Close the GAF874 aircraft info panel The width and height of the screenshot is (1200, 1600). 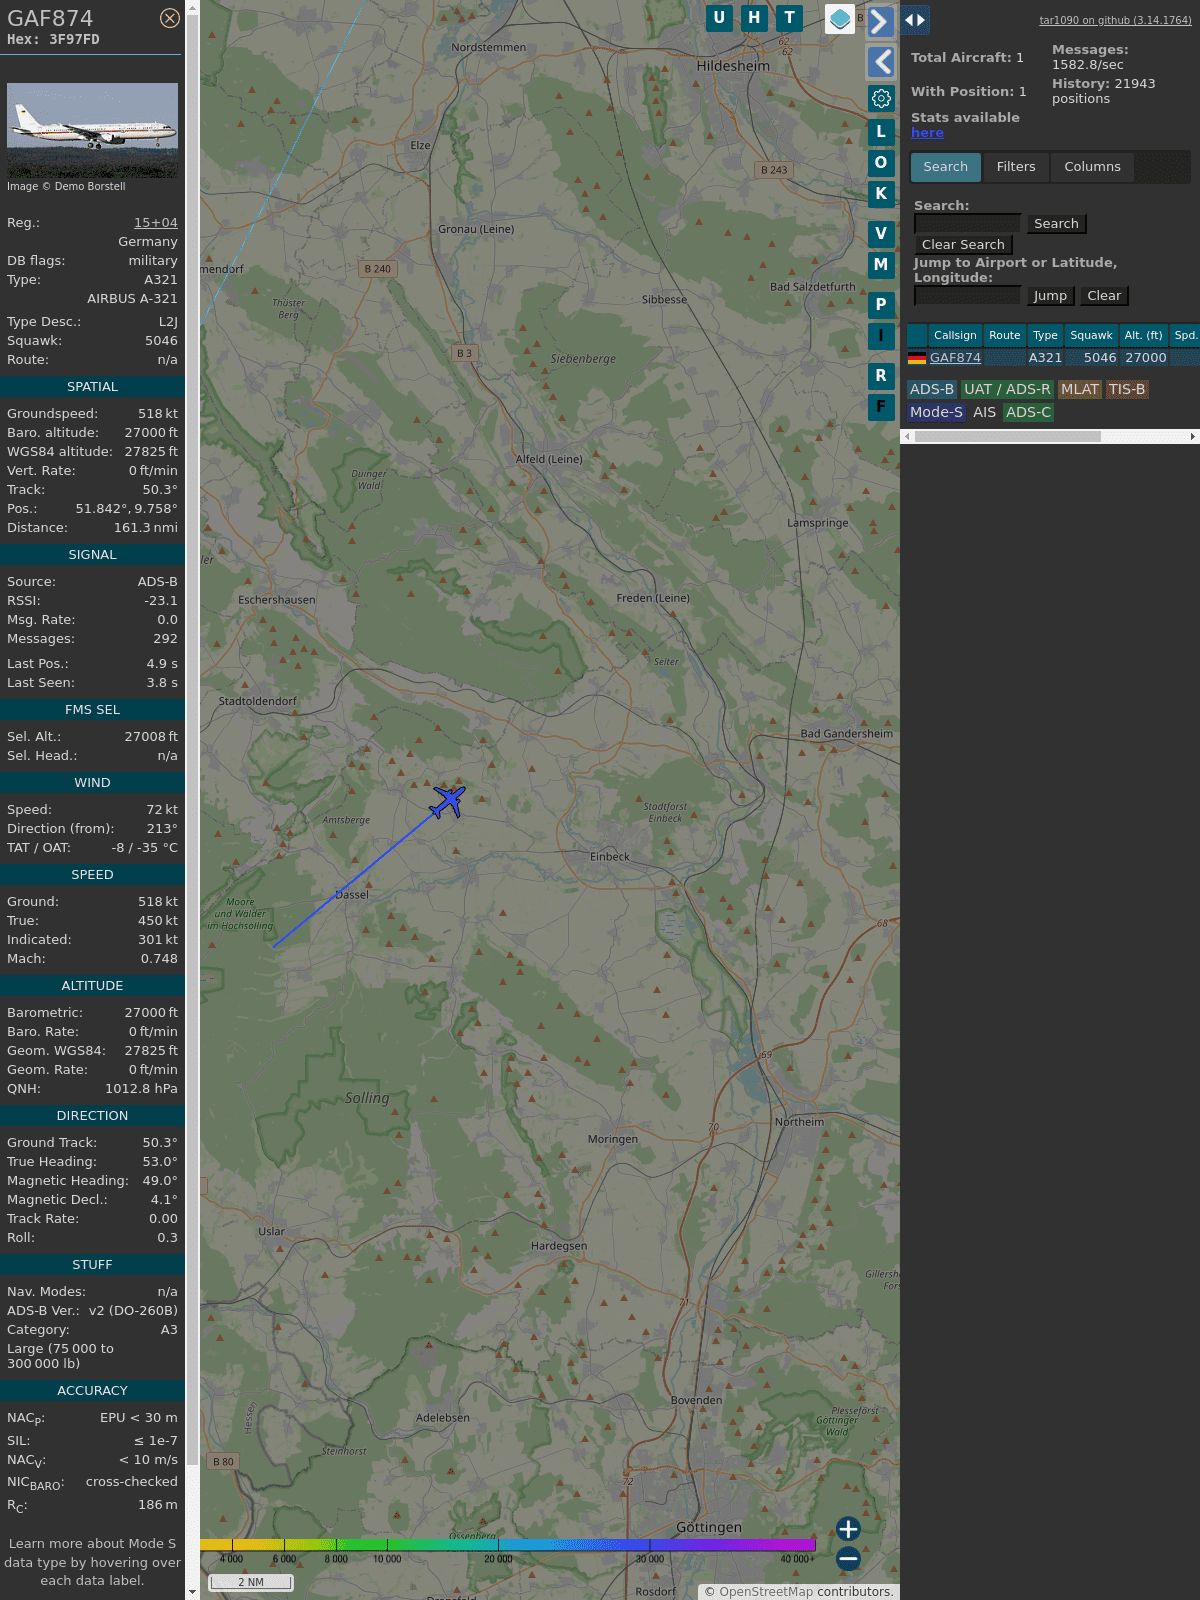(170, 18)
